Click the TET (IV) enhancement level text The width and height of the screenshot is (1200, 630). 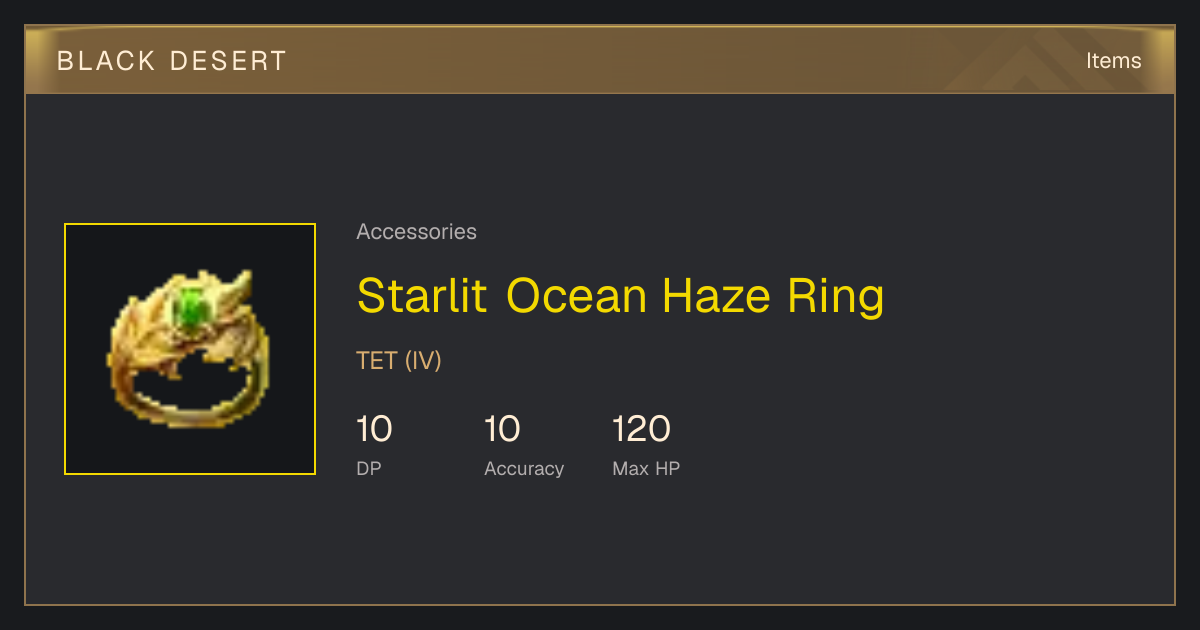pyautogui.click(x=398, y=361)
